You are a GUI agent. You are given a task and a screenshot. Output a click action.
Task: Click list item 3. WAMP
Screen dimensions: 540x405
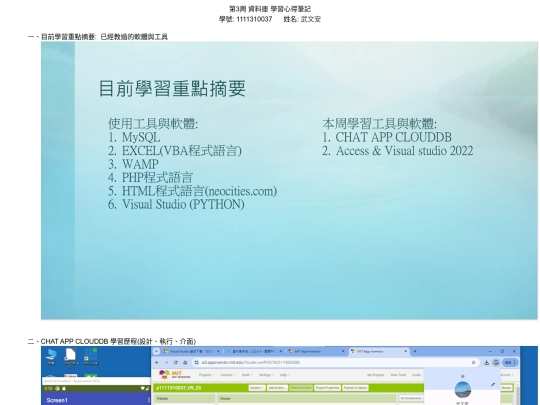133,164
